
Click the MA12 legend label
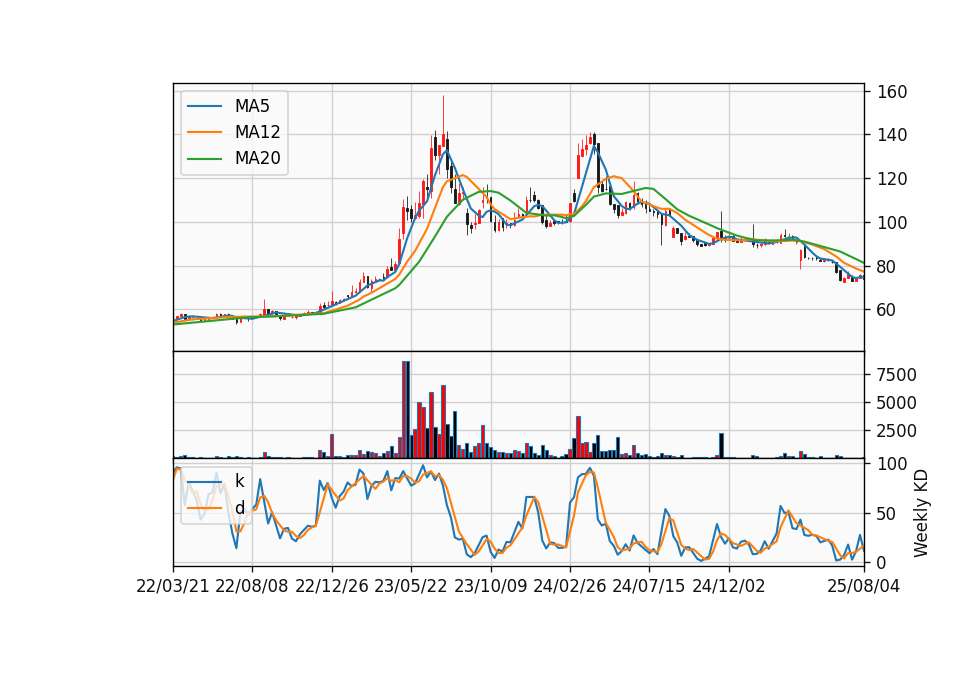(258, 132)
